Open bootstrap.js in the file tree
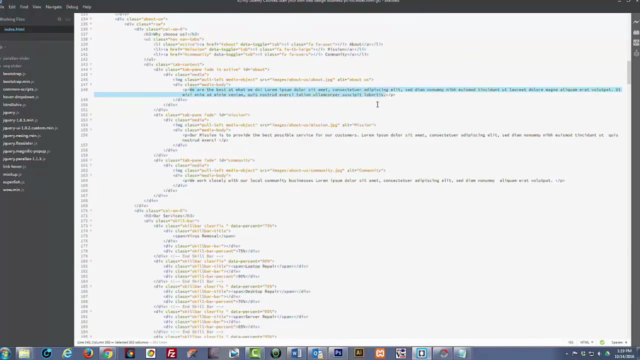The image size is (640, 360). point(14,74)
